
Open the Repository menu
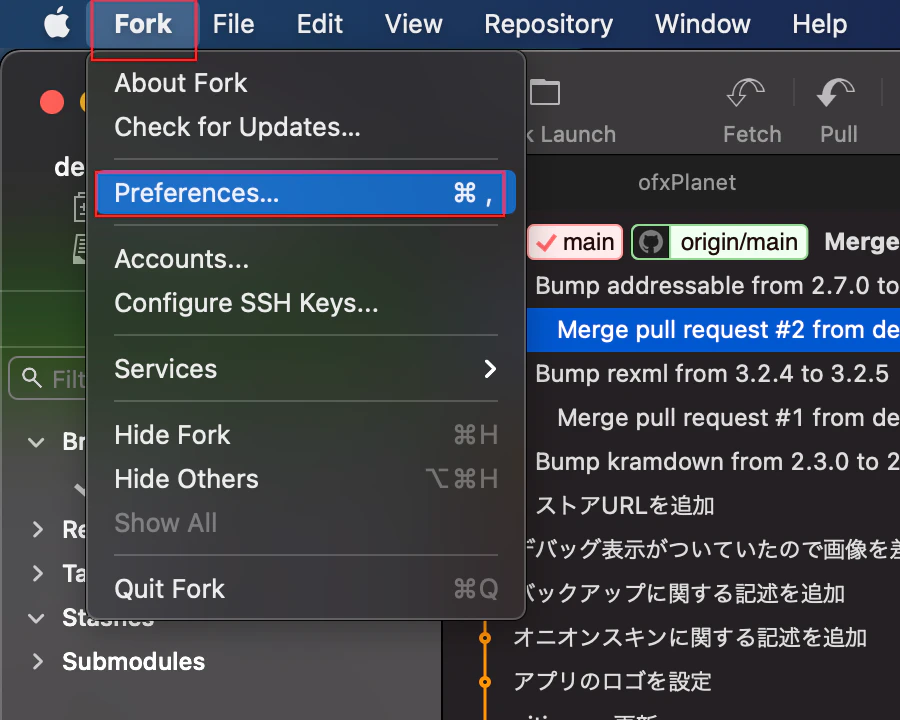548,24
